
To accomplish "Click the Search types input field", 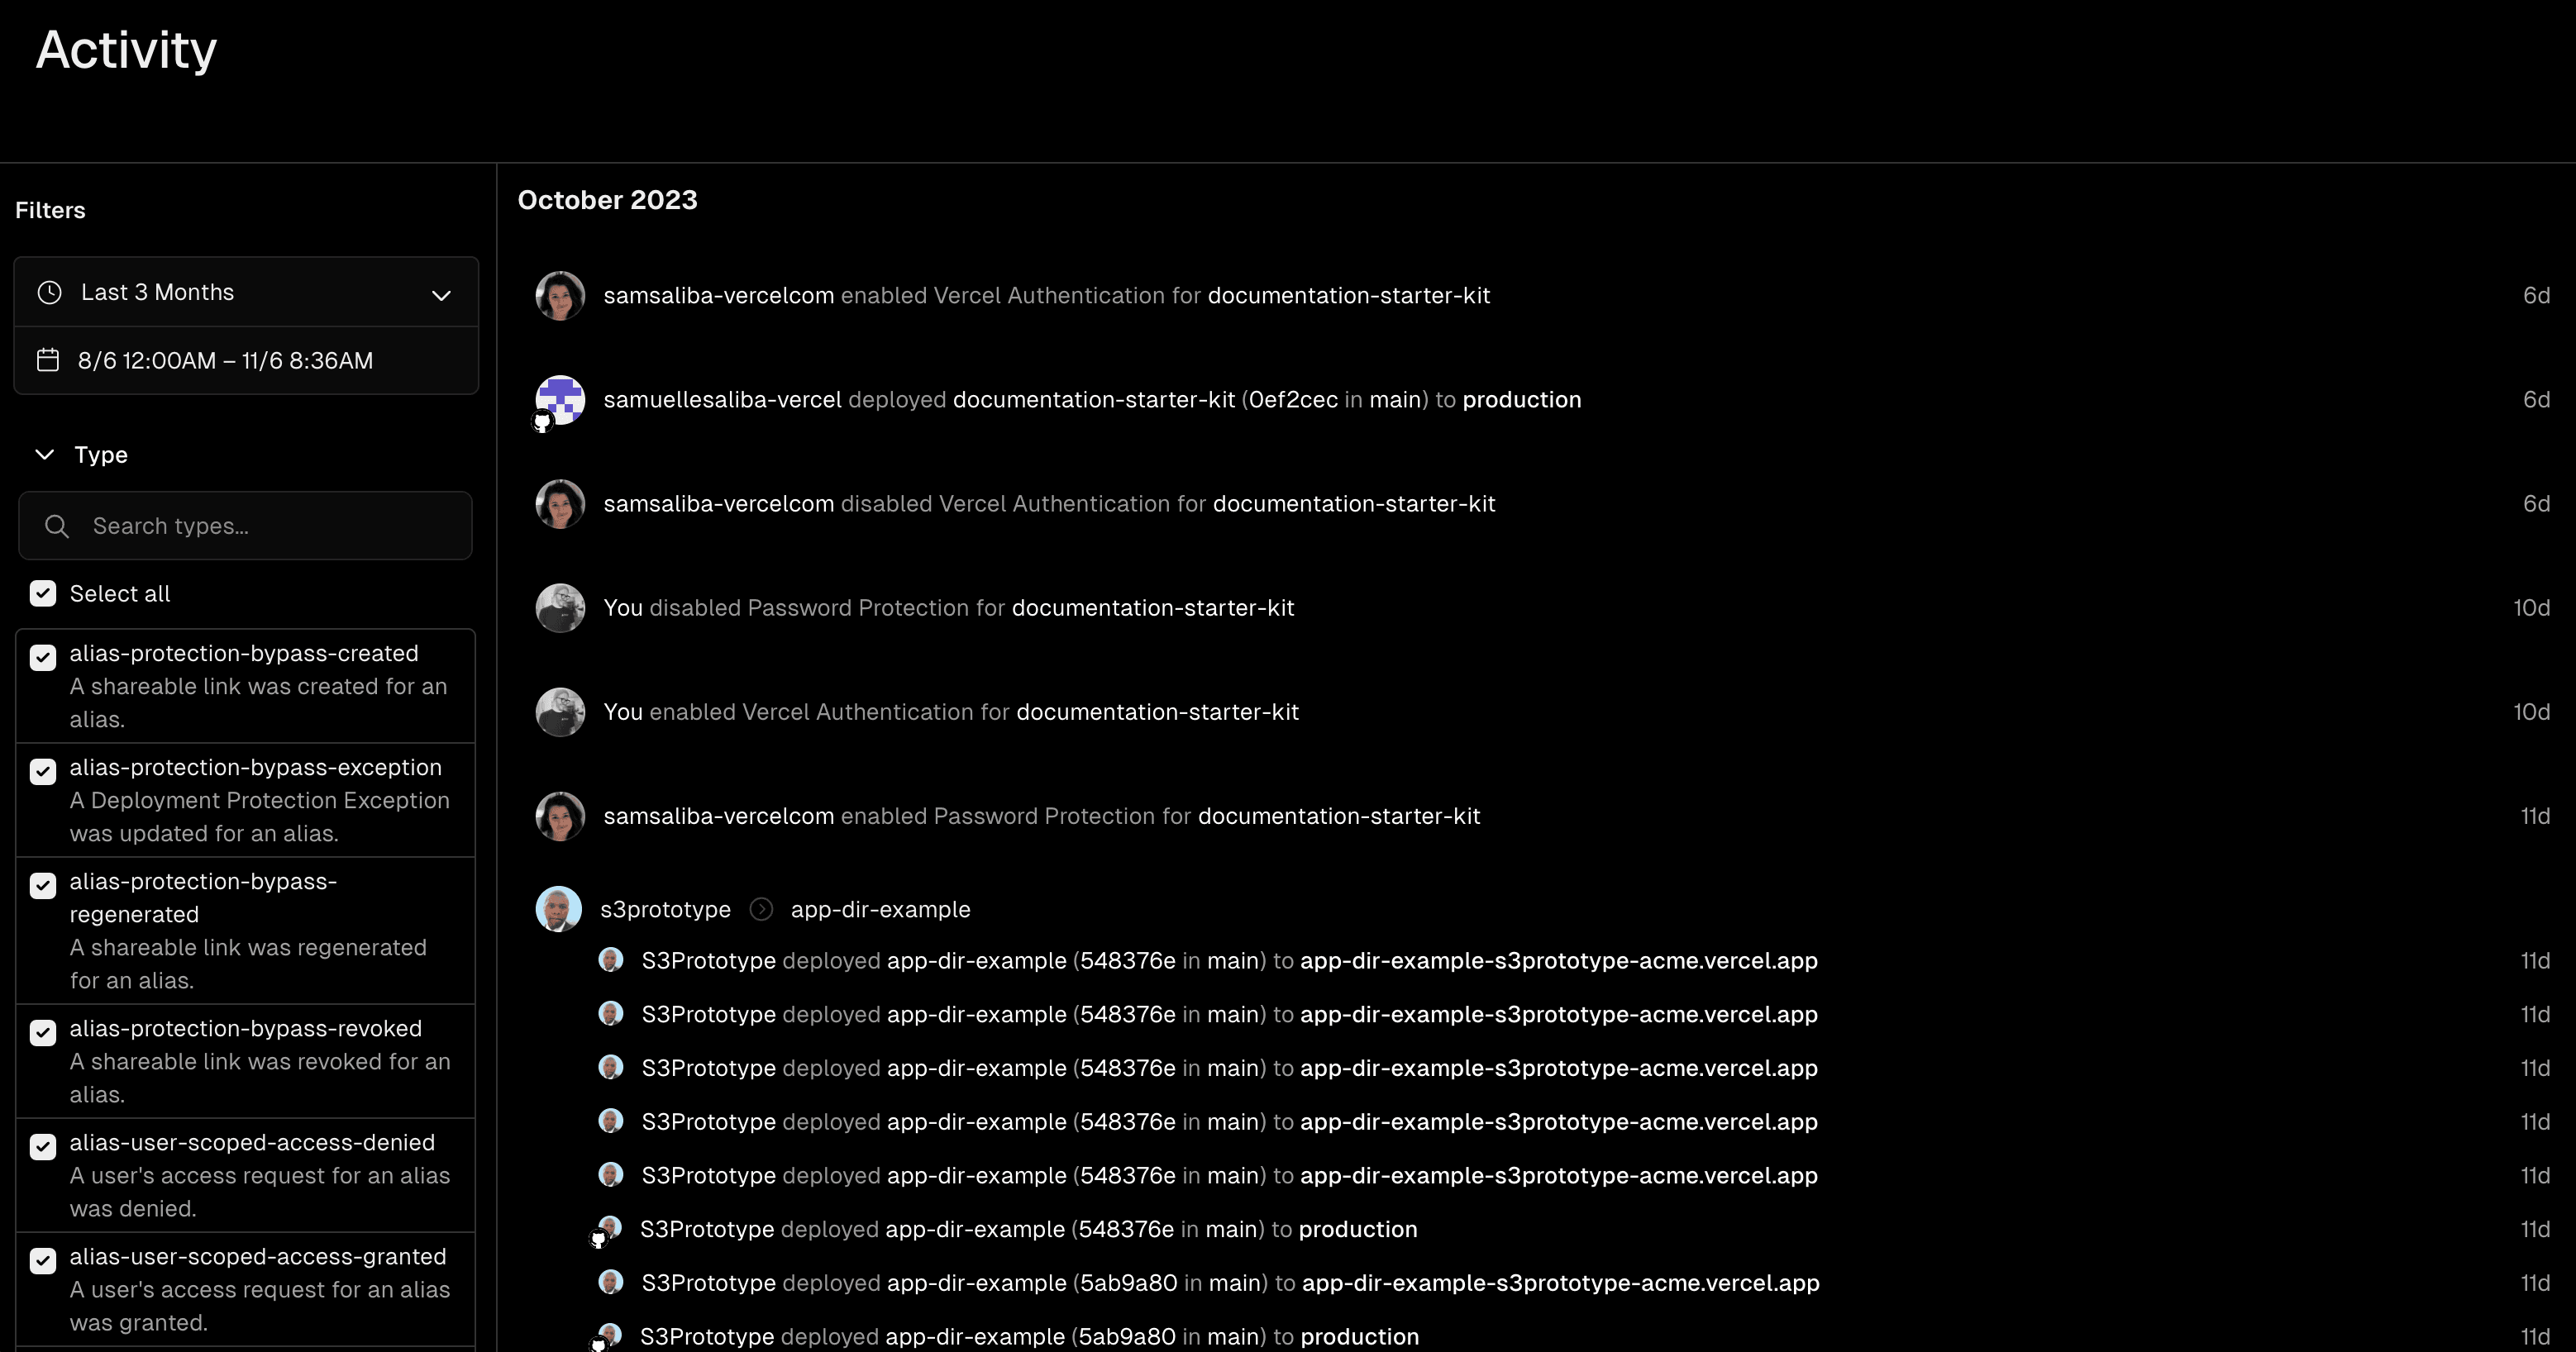I will coord(270,526).
